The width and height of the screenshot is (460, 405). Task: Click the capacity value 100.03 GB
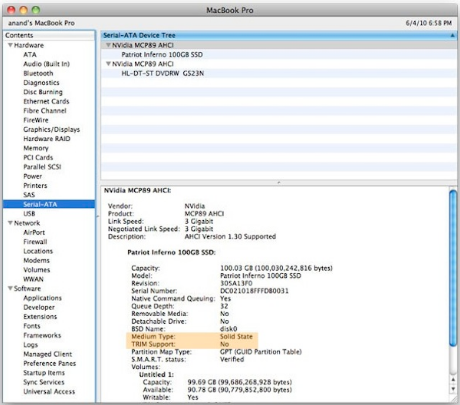coord(236,268)
